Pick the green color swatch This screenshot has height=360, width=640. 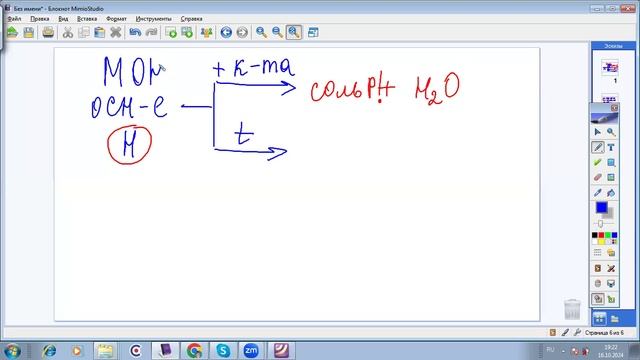(x=608, y=235)
